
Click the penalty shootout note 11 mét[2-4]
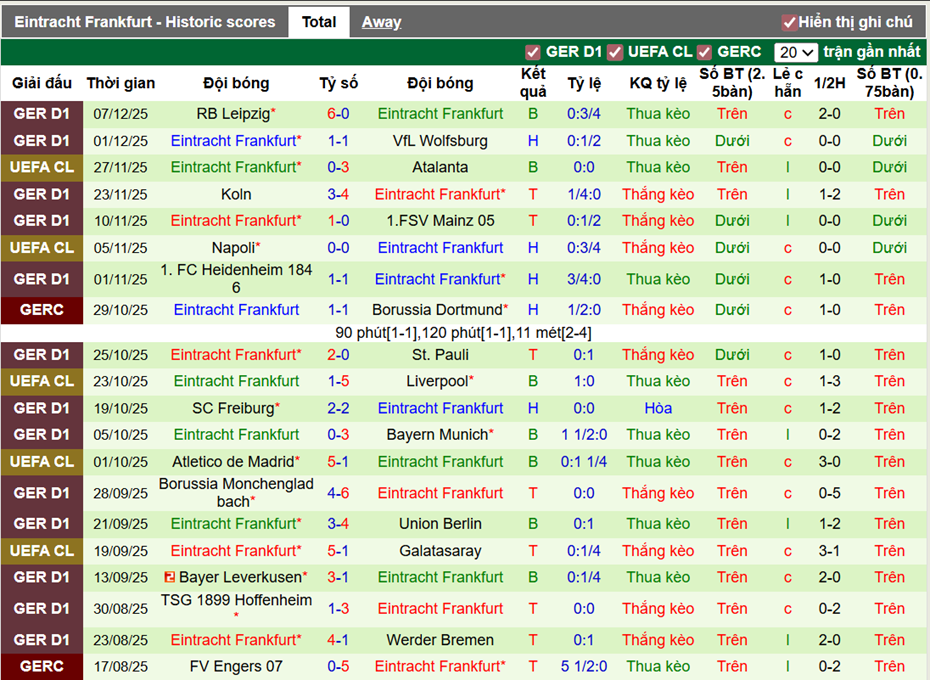(554, 333)
